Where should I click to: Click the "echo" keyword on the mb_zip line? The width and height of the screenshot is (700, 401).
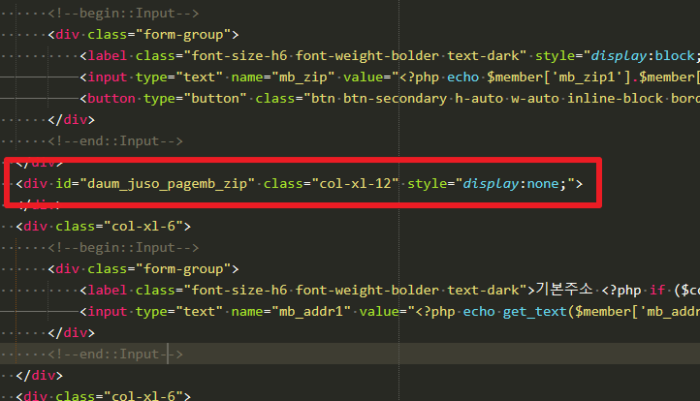(x=463, y=77)
